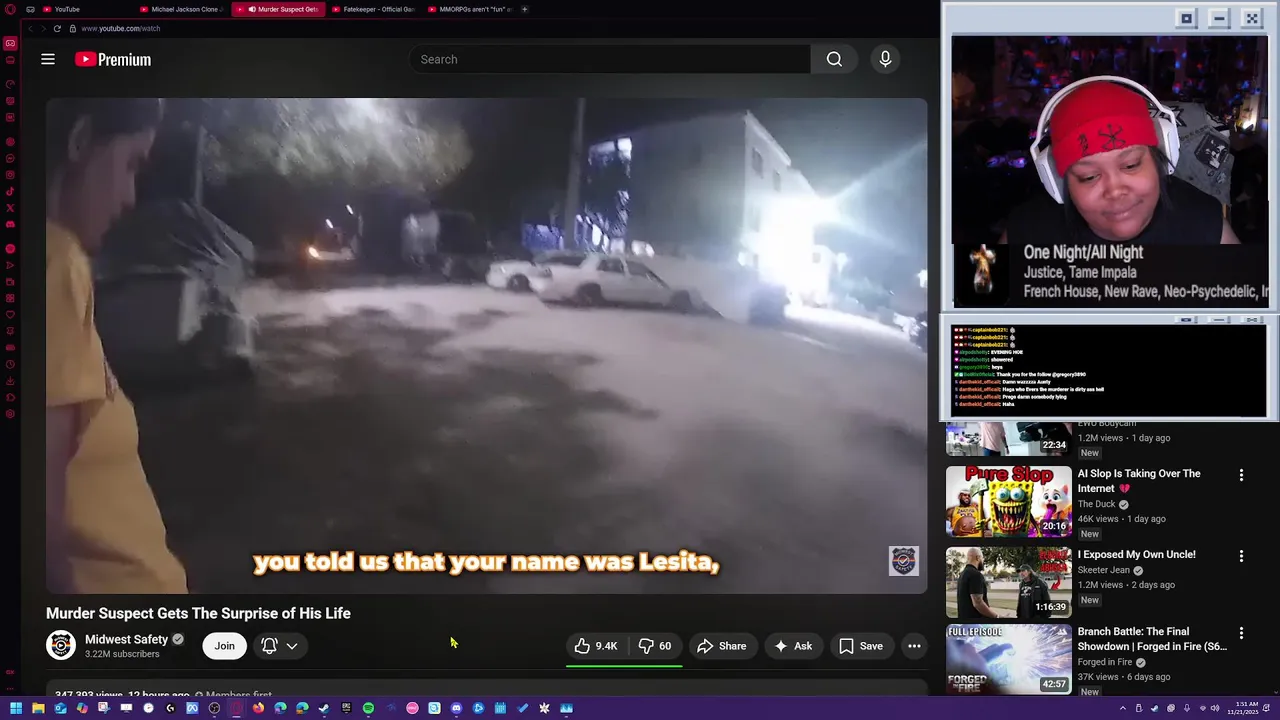Click the magnifier search button

click(834, 59)
